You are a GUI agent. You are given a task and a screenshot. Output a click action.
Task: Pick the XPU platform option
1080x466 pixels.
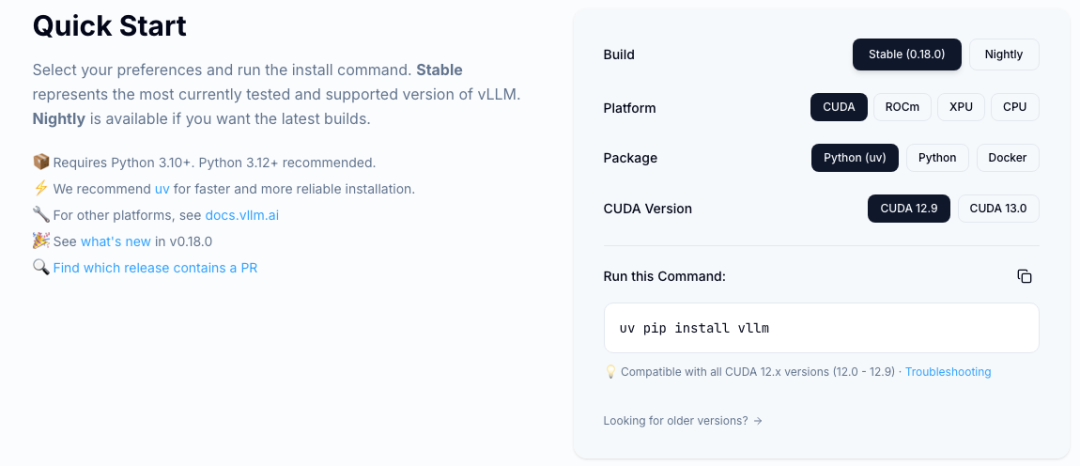click(961, 107)
